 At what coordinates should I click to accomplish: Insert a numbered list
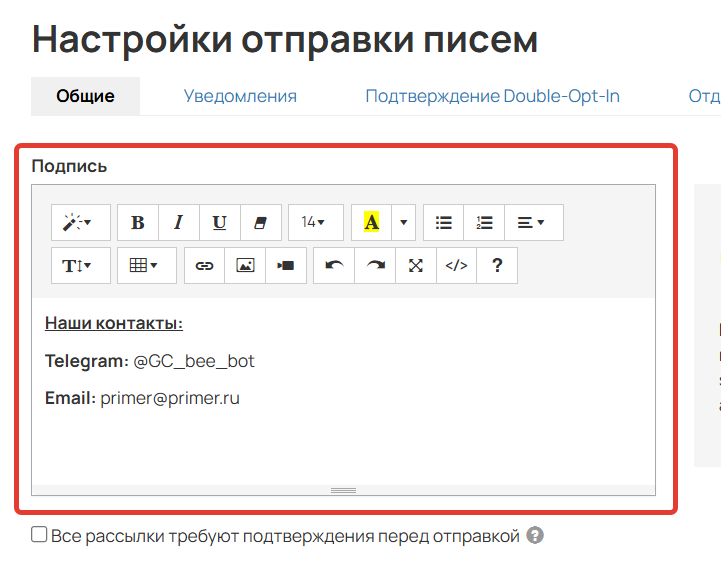click(x=484, y=223)
